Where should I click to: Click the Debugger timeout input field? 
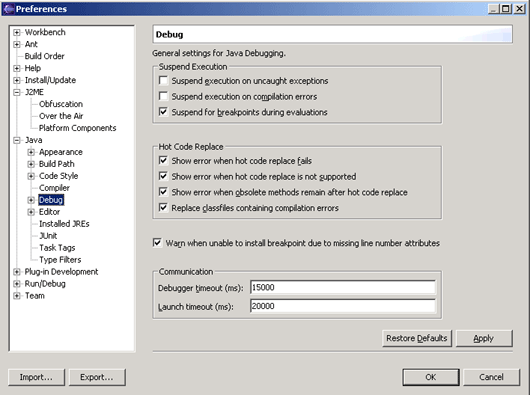(343, 288)
